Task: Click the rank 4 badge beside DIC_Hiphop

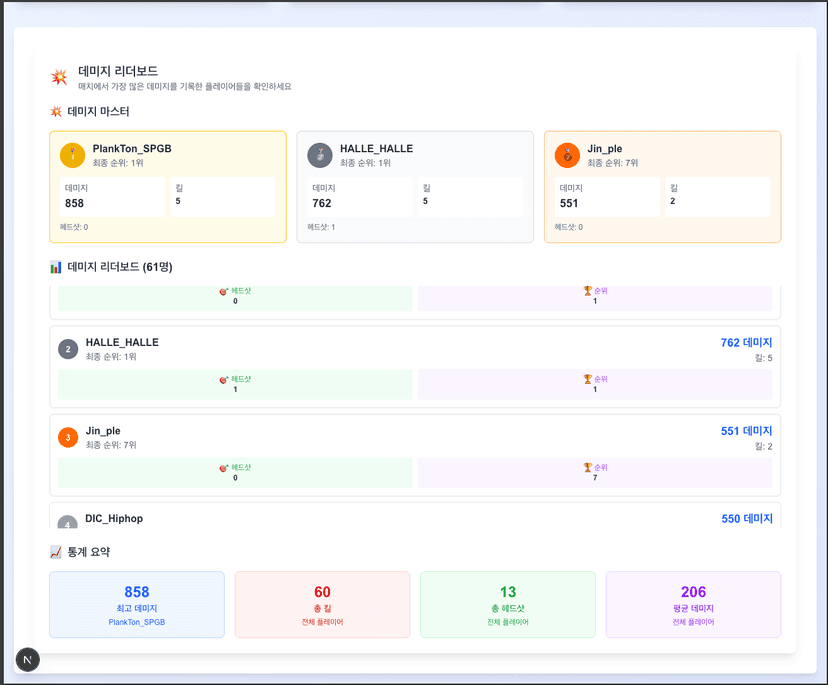Action: (68, 523)
